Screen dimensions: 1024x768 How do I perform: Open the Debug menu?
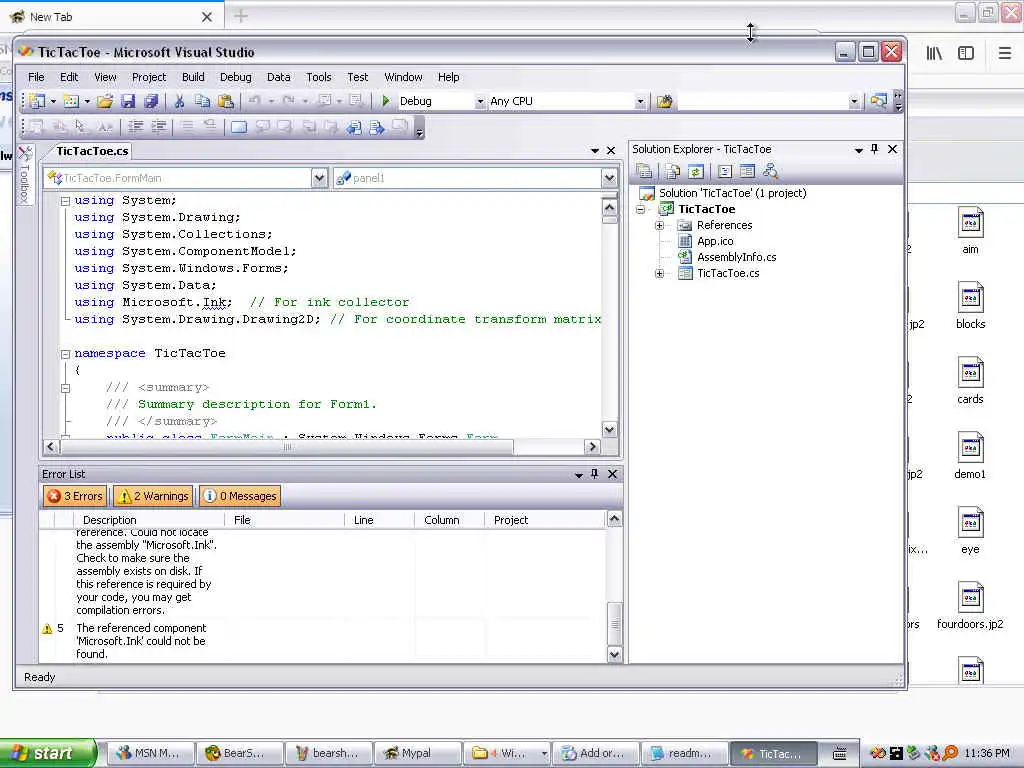(236, 77)
